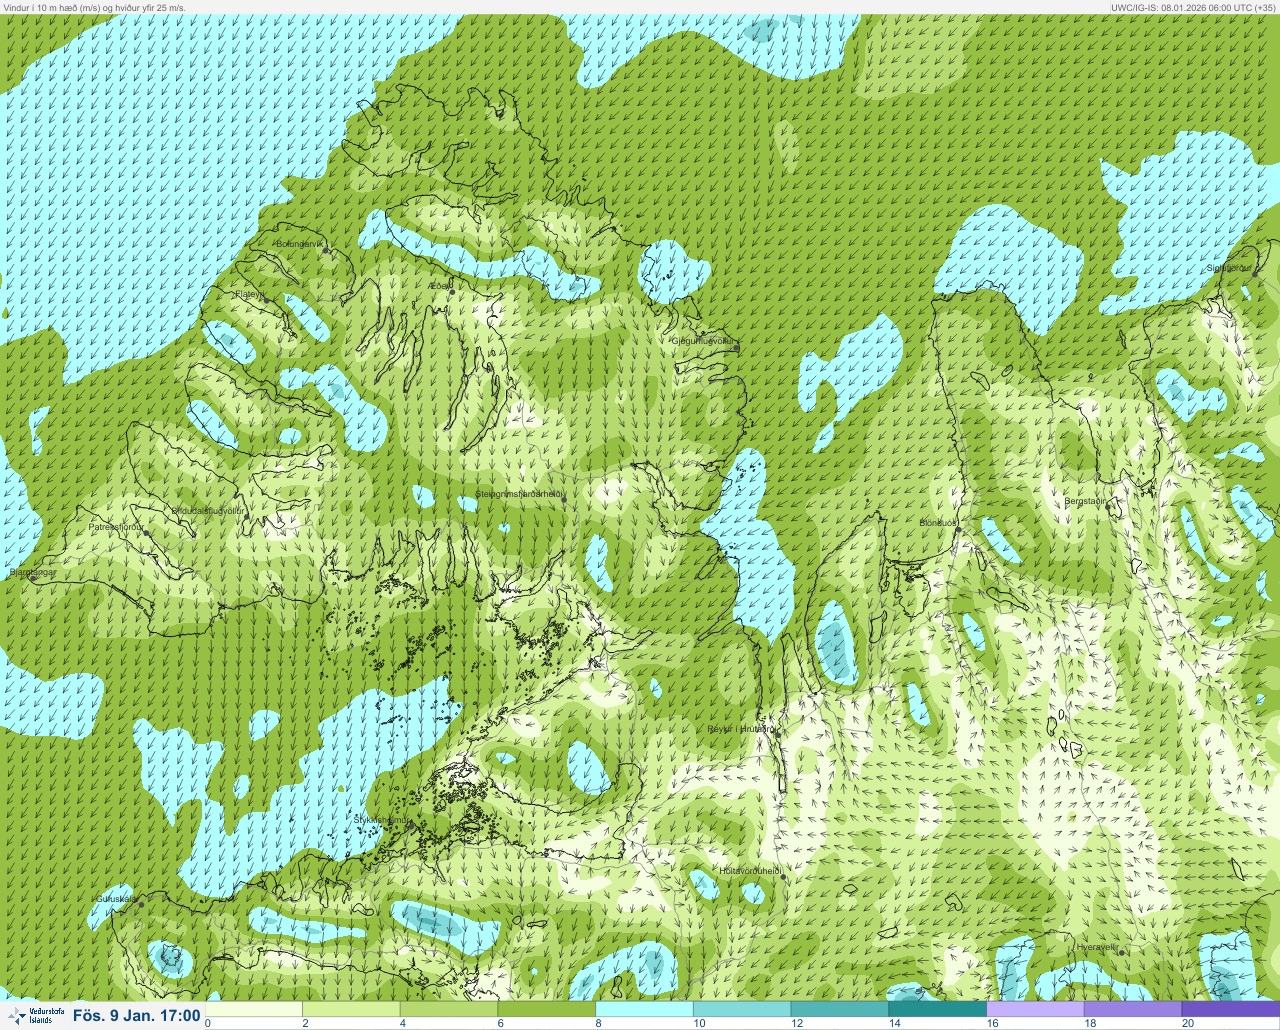Click the Blönduós station label
The width and height of the screenshot is (1280, 1030).
pos(939,523)
